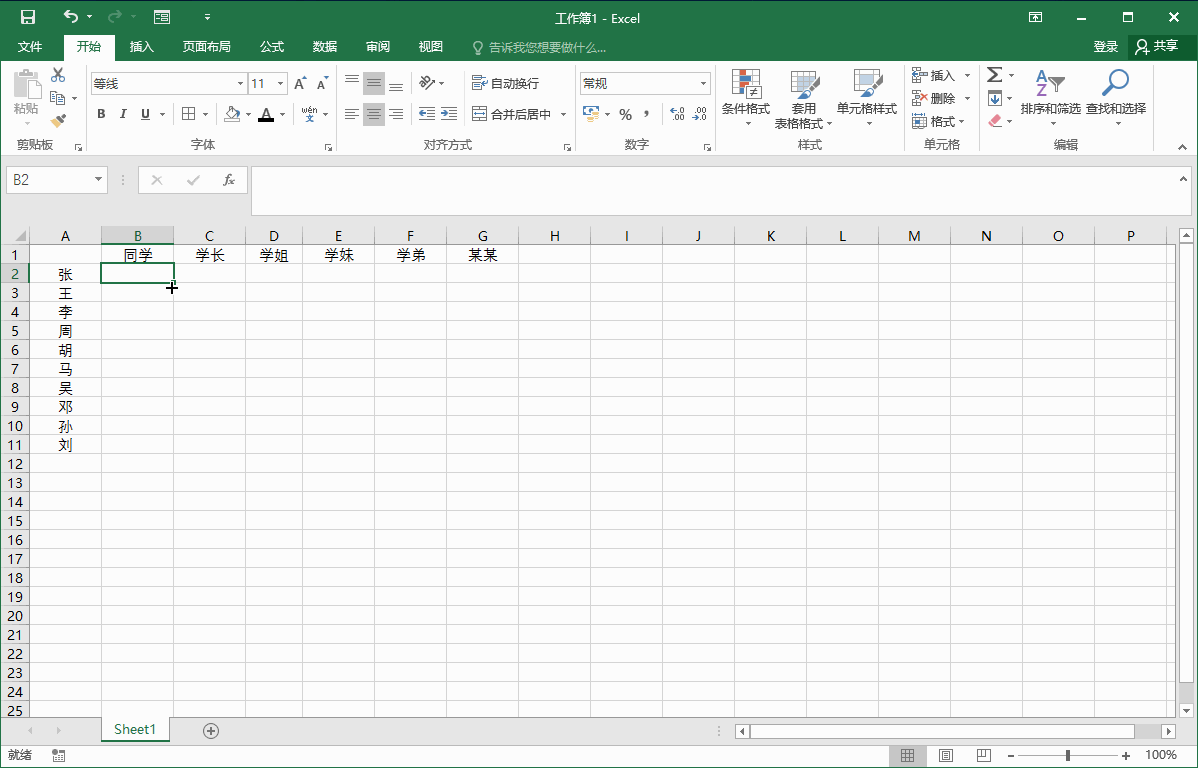Click the Paste clipboard icon
Screen dimensions: 1198x768
pyautogui.click(x=27, y=85)
